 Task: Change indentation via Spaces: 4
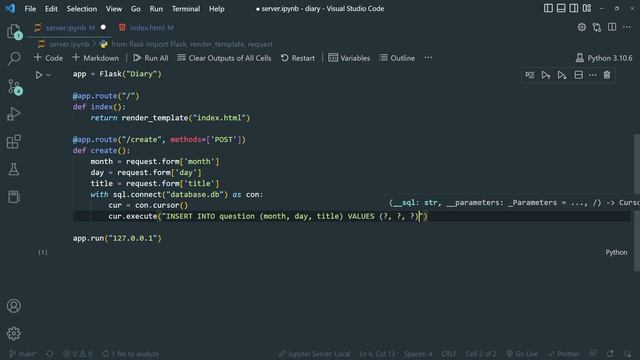point(418,354)
